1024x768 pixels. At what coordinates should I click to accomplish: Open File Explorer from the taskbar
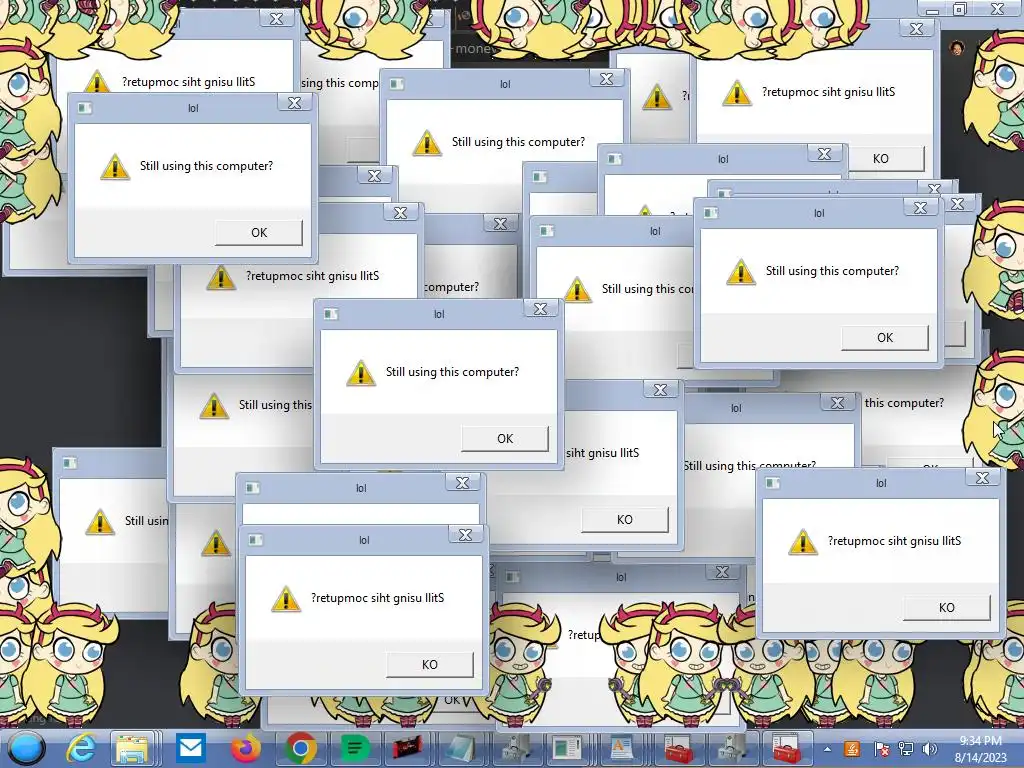(x=133, y=748)
